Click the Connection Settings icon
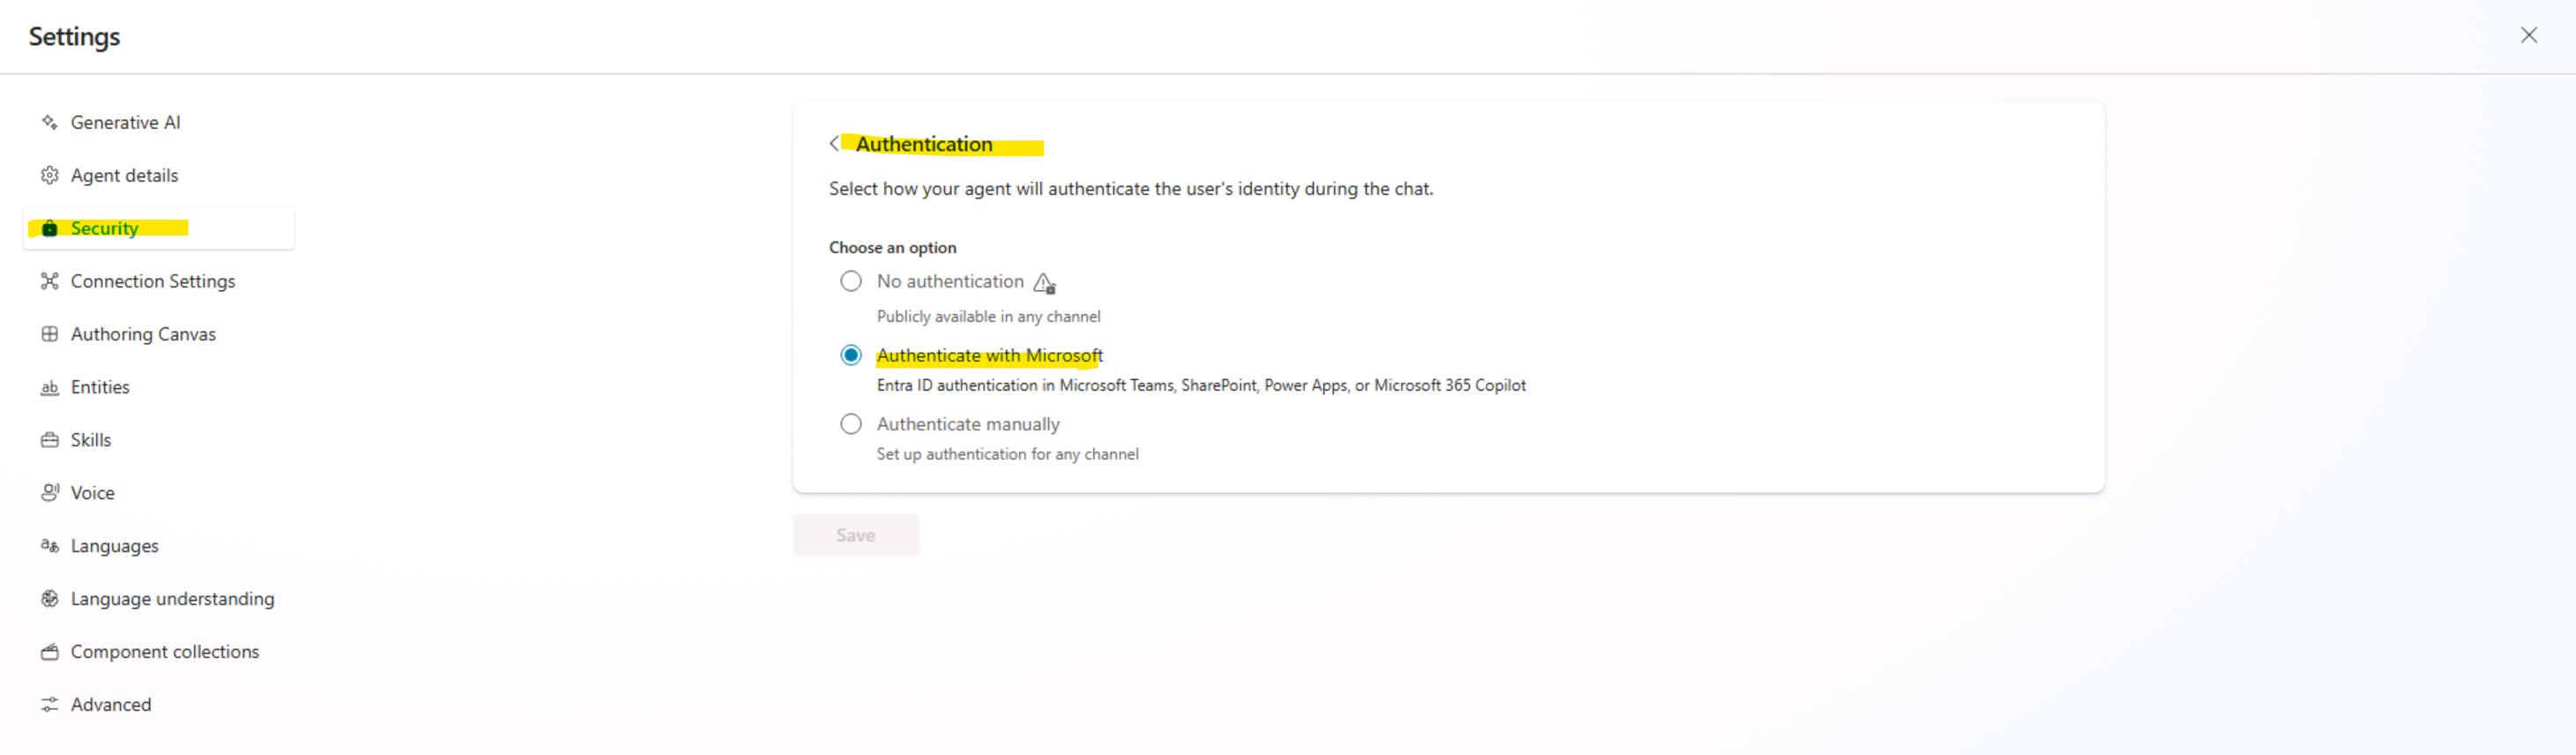This screenshot has width=2576, height=755. pos(49,282)
